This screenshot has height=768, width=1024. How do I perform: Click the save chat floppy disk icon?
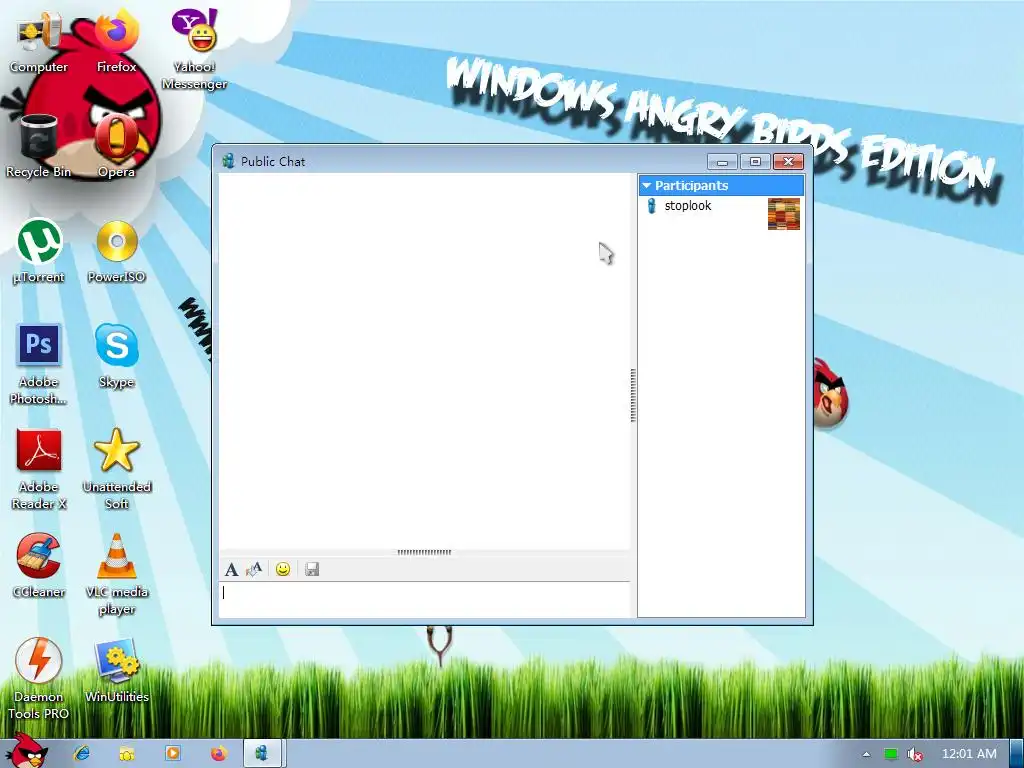312,569
